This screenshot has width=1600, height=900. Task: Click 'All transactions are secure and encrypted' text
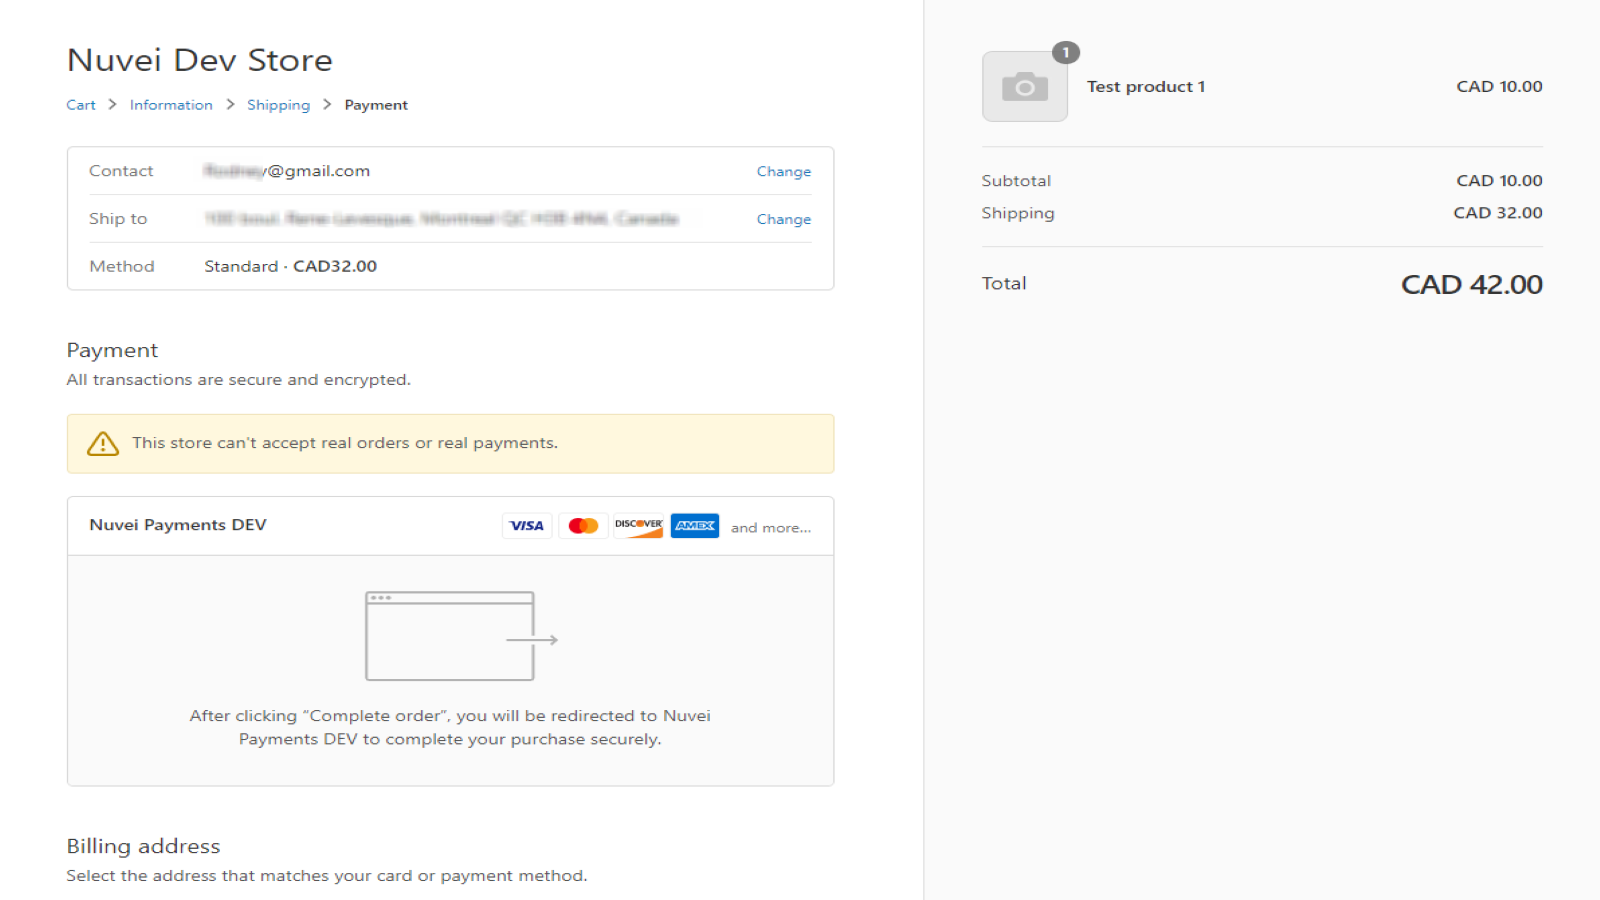point(238,380)
